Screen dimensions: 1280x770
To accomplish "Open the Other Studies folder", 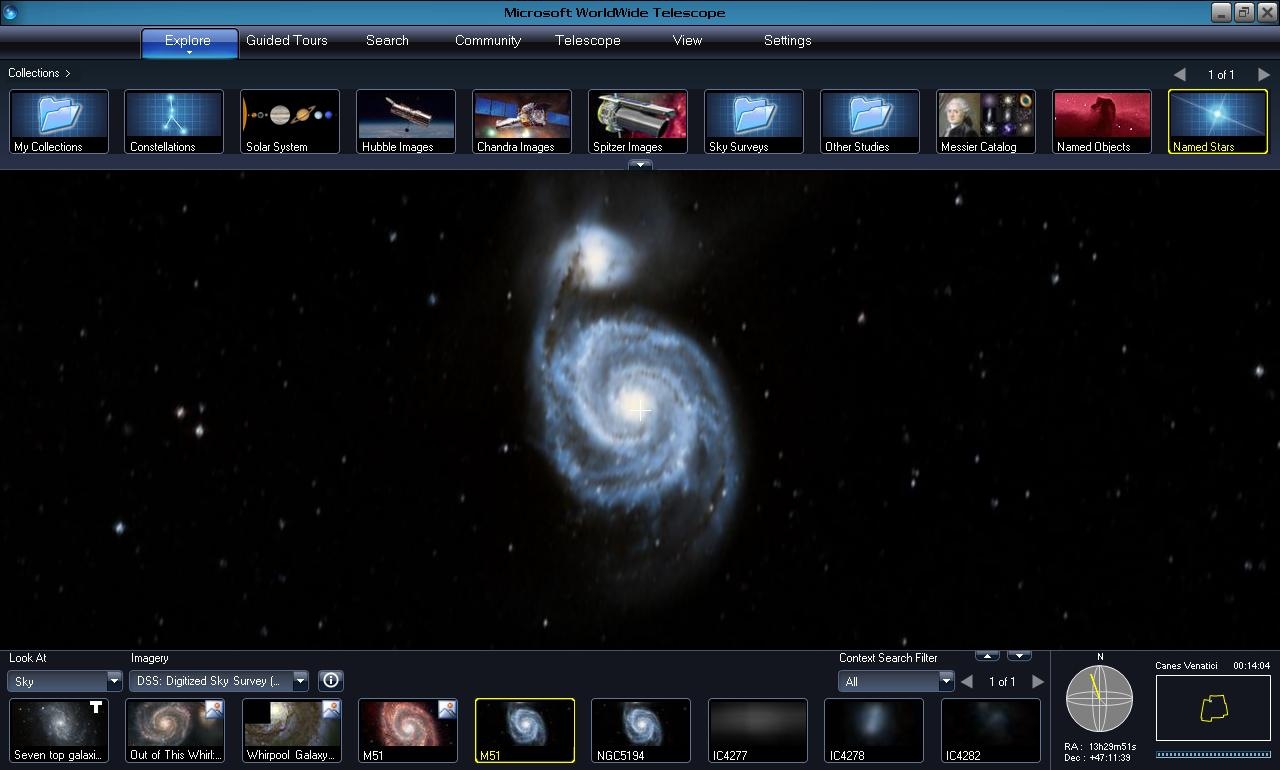I will click(870, 121).
